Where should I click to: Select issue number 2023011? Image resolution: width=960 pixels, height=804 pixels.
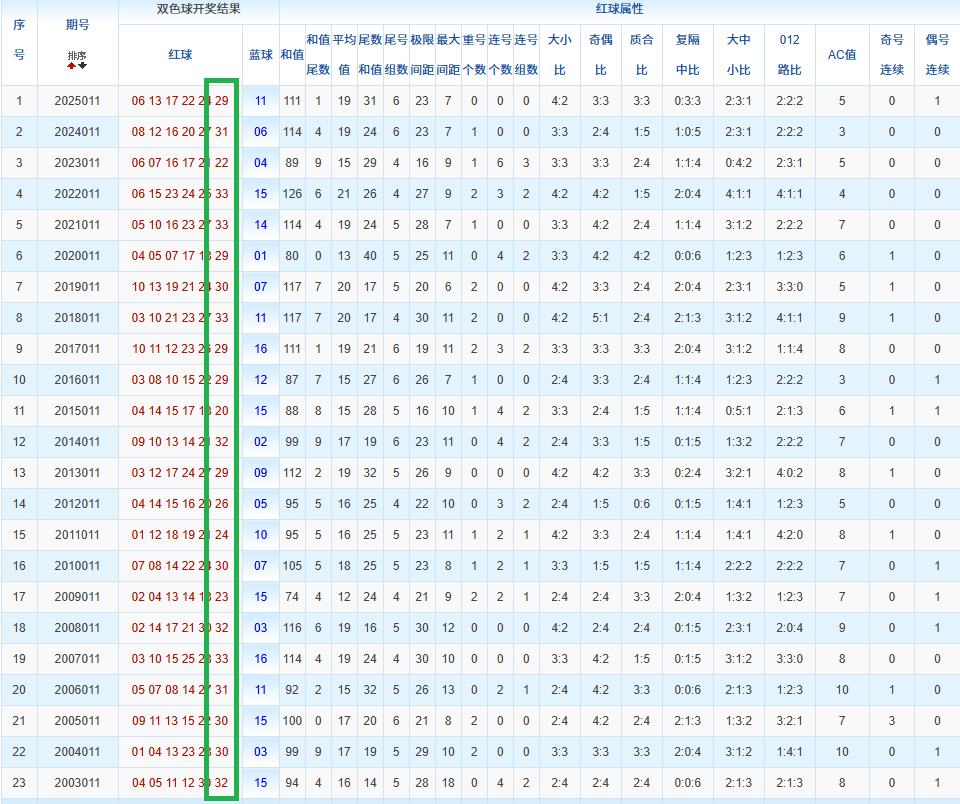tap(77, 163)
